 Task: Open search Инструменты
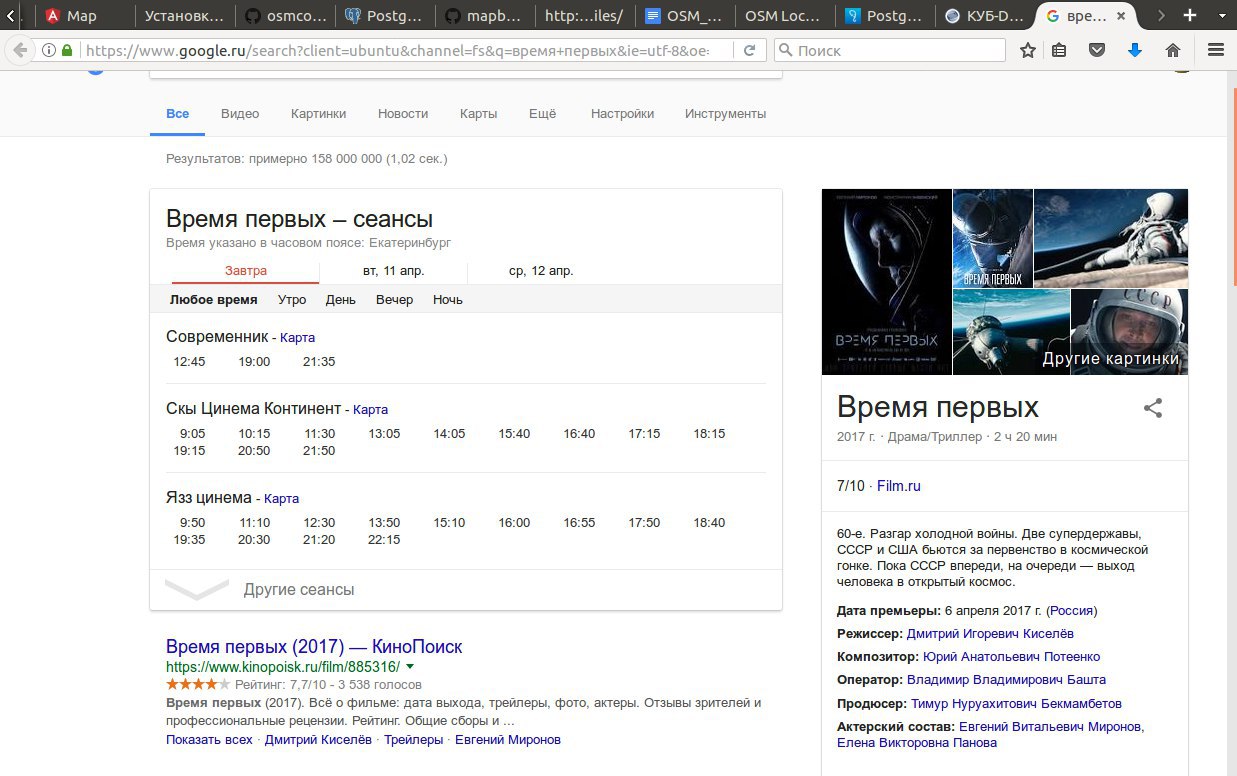point(725,114)
